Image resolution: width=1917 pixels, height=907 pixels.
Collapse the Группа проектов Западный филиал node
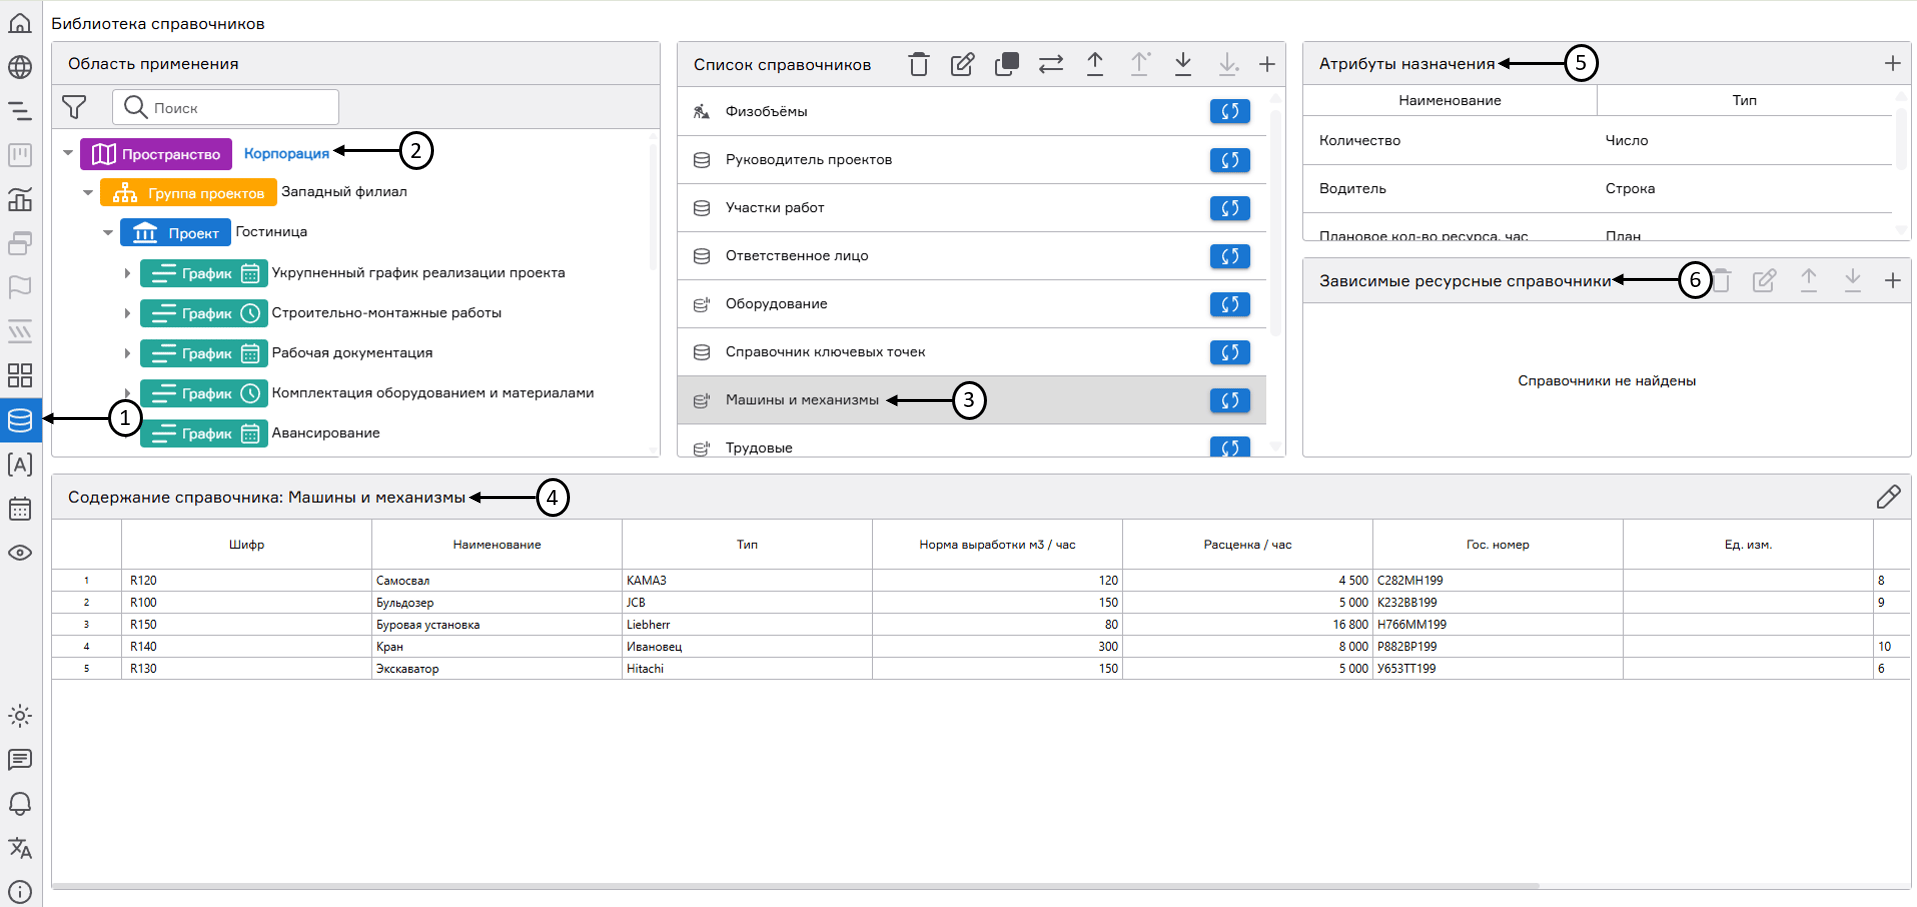pyautogui.click(x=88, y=192)
